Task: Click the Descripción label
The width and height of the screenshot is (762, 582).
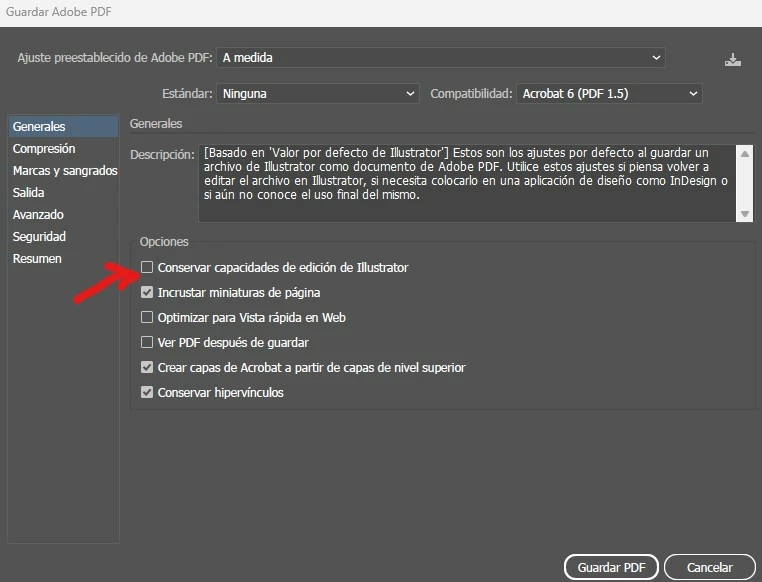Action: click(162, 154)
